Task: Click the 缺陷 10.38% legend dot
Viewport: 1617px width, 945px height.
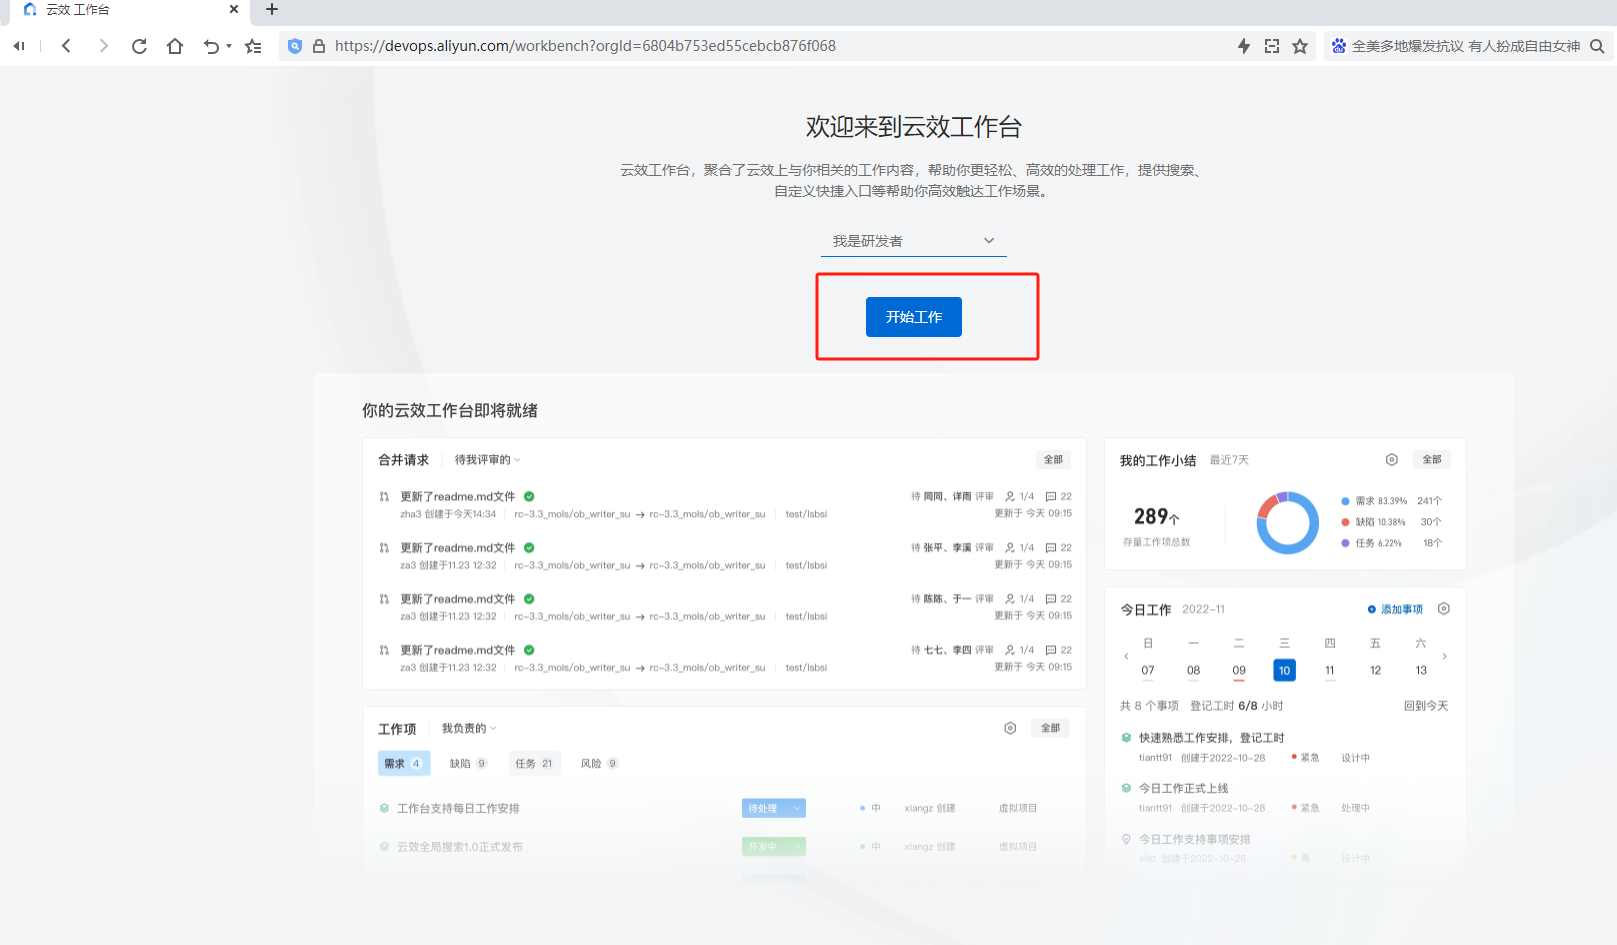Action: 1345,522
